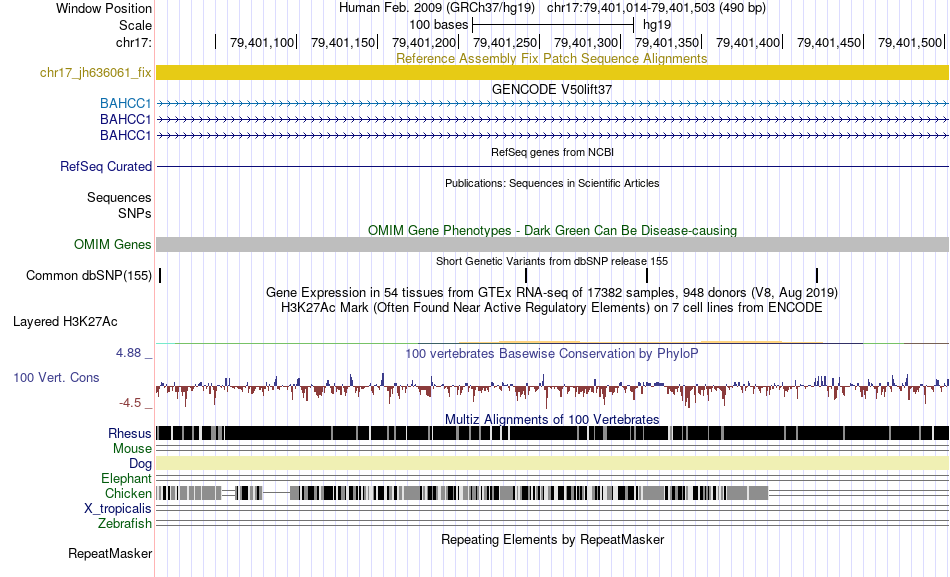Screen dimensions: 950x577
Task: Click the chr17:79,401,014-79,401,503 (490 bp) position text
Action: click(x=656, y=8)
